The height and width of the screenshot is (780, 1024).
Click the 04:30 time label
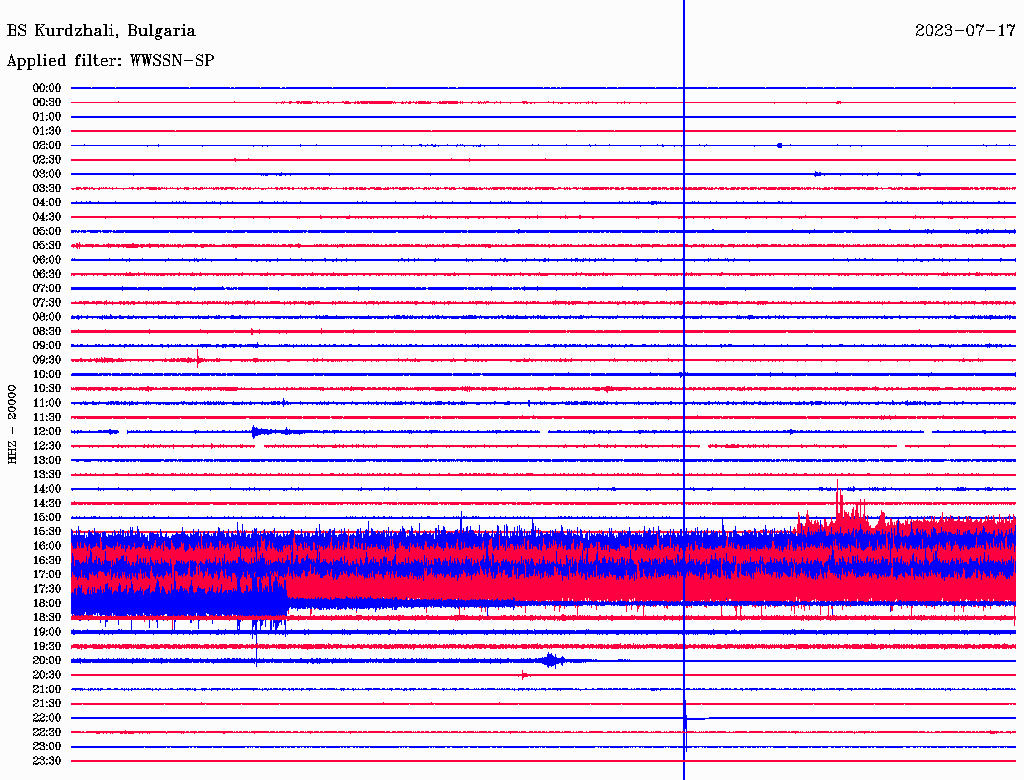click(47, 217)
